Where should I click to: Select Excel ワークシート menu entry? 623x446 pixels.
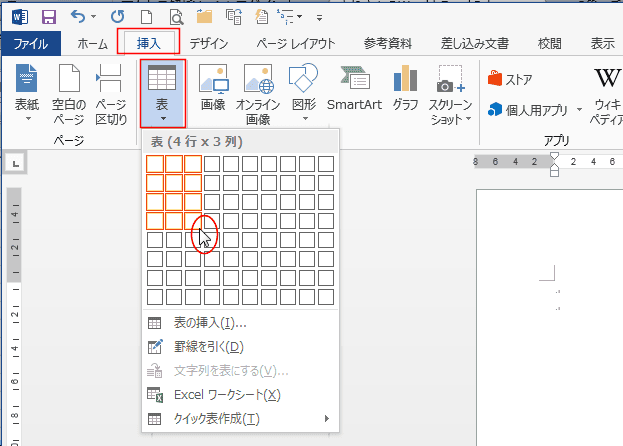tap(213, 395)
